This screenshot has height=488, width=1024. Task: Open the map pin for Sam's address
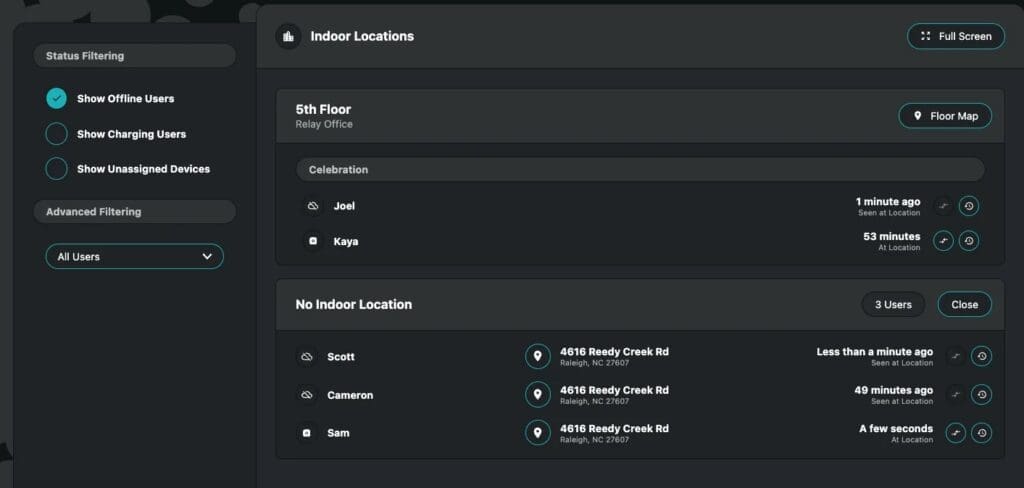tap(537, 432)
